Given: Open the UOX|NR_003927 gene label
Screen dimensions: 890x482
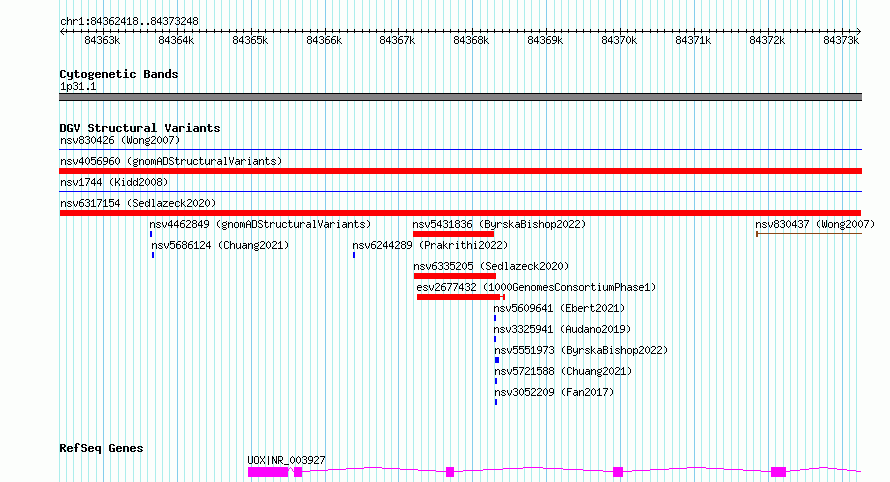Looking at the screenshot, I should pos(286,460).
